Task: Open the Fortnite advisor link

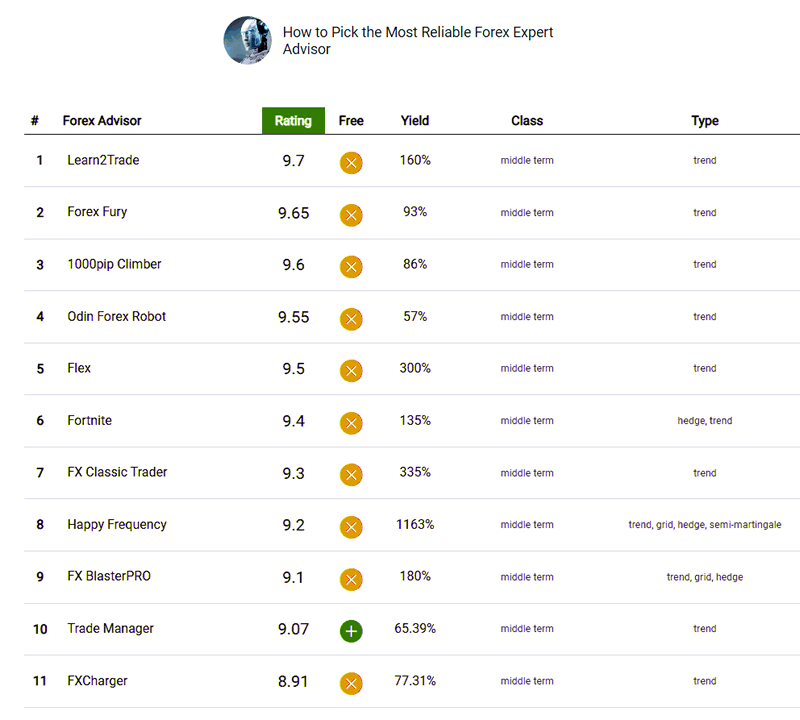Action: pos(90,420)
